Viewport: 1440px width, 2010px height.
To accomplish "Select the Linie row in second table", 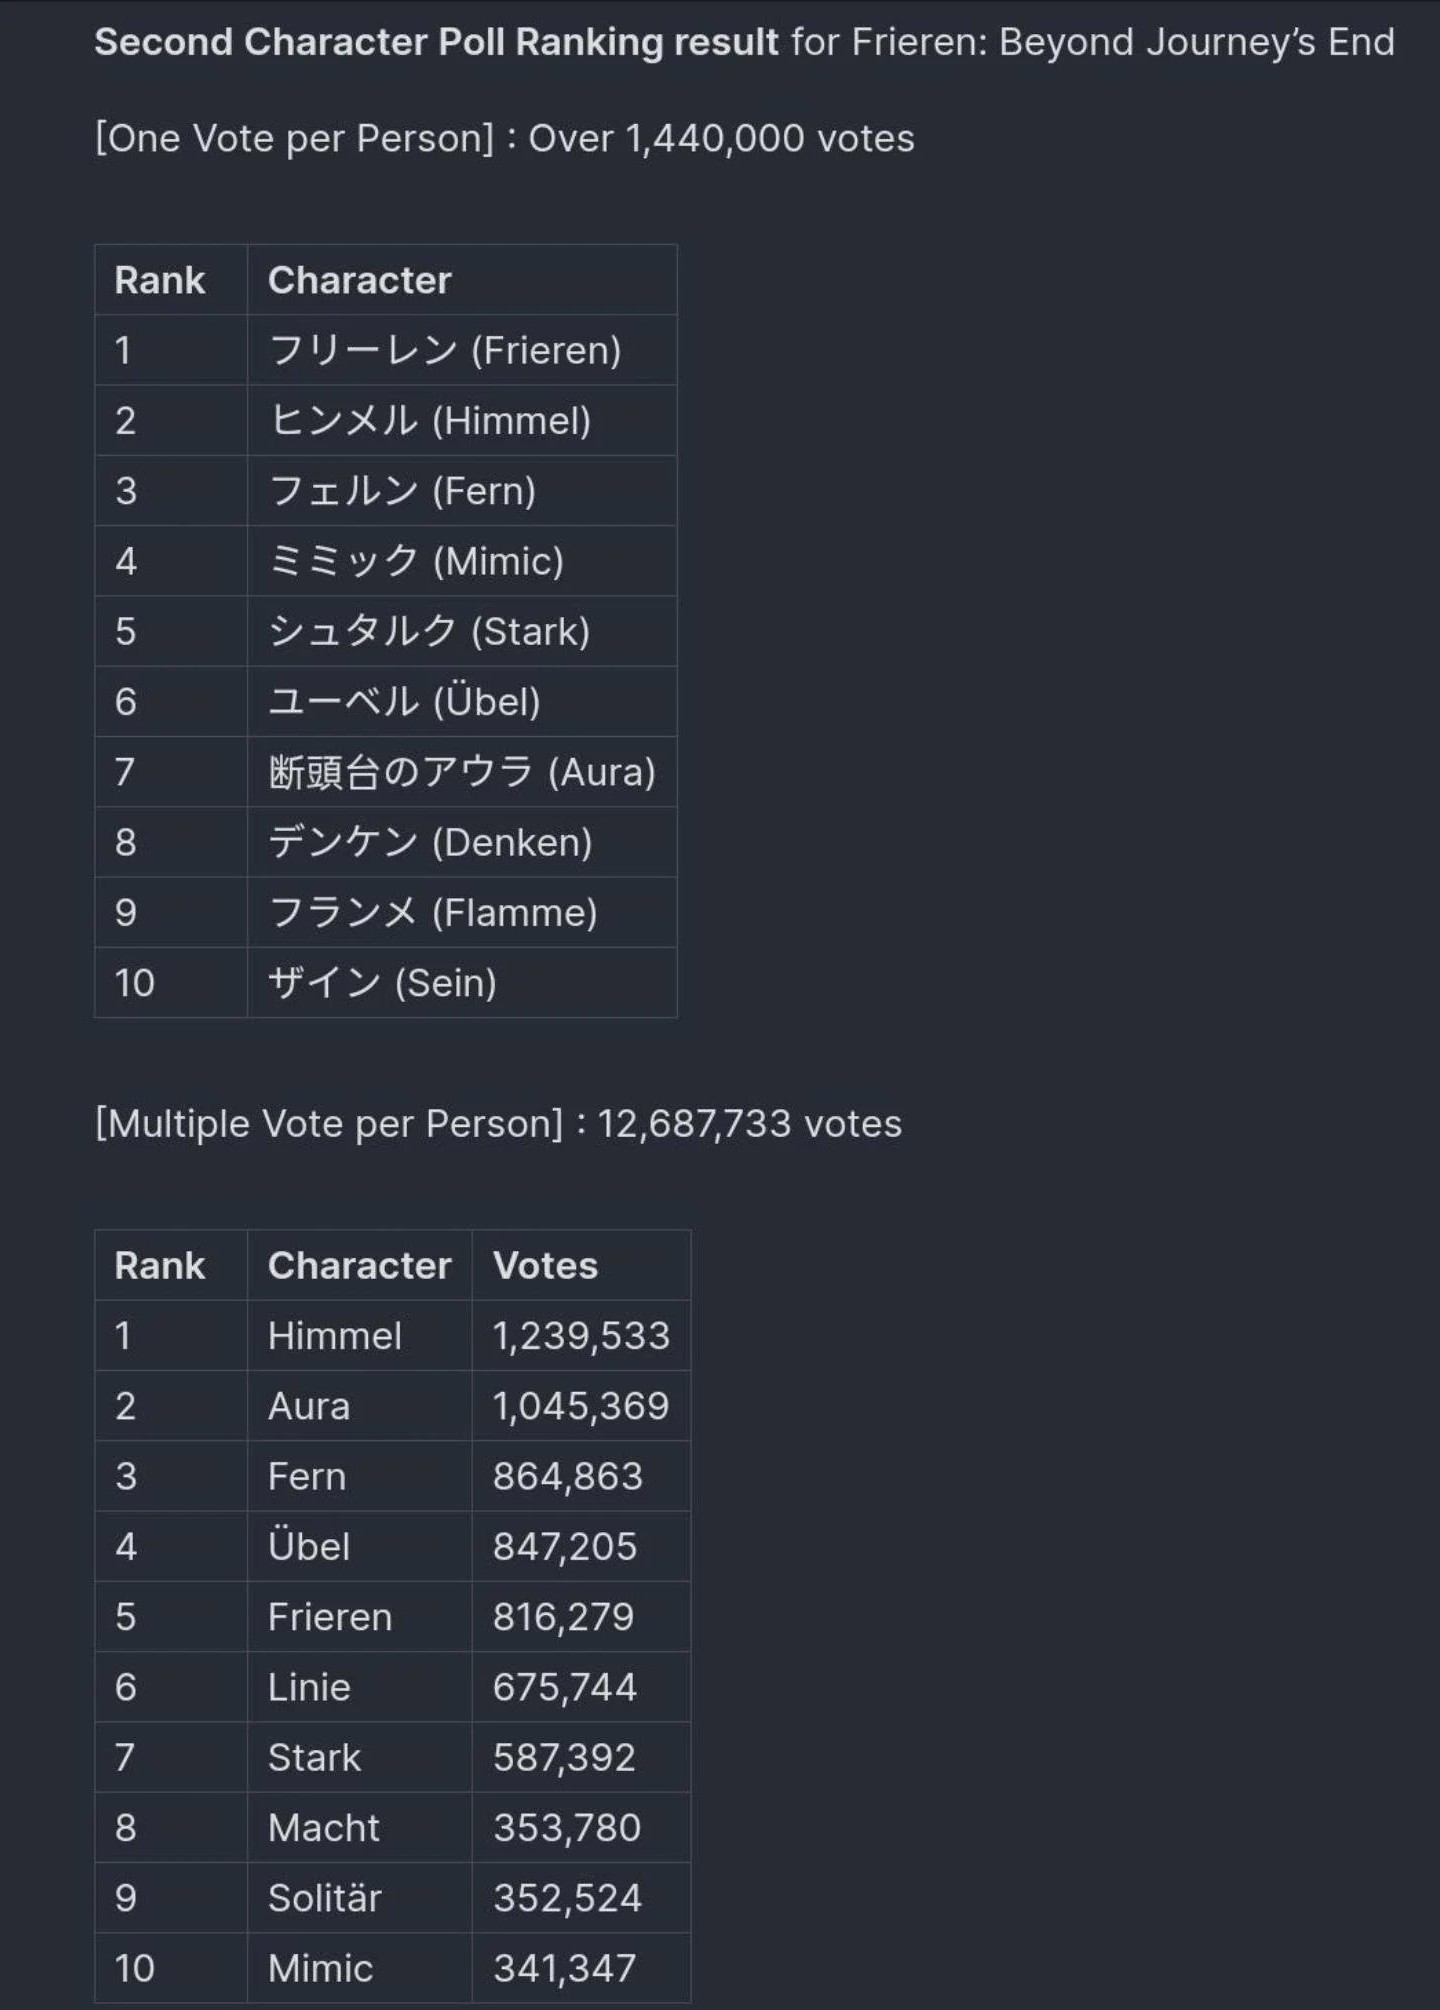I will (392, 1687).
